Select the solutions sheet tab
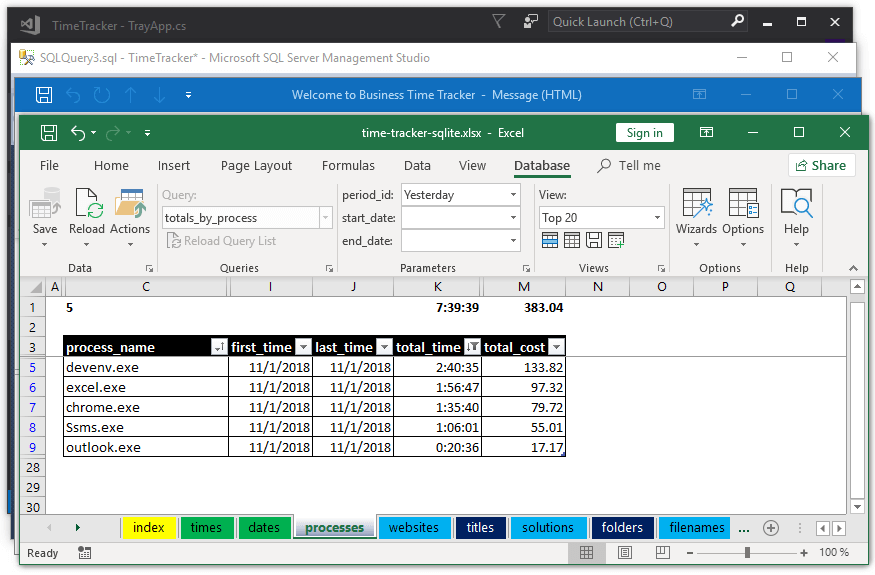The image size is (875, 575). pos(548,528)
